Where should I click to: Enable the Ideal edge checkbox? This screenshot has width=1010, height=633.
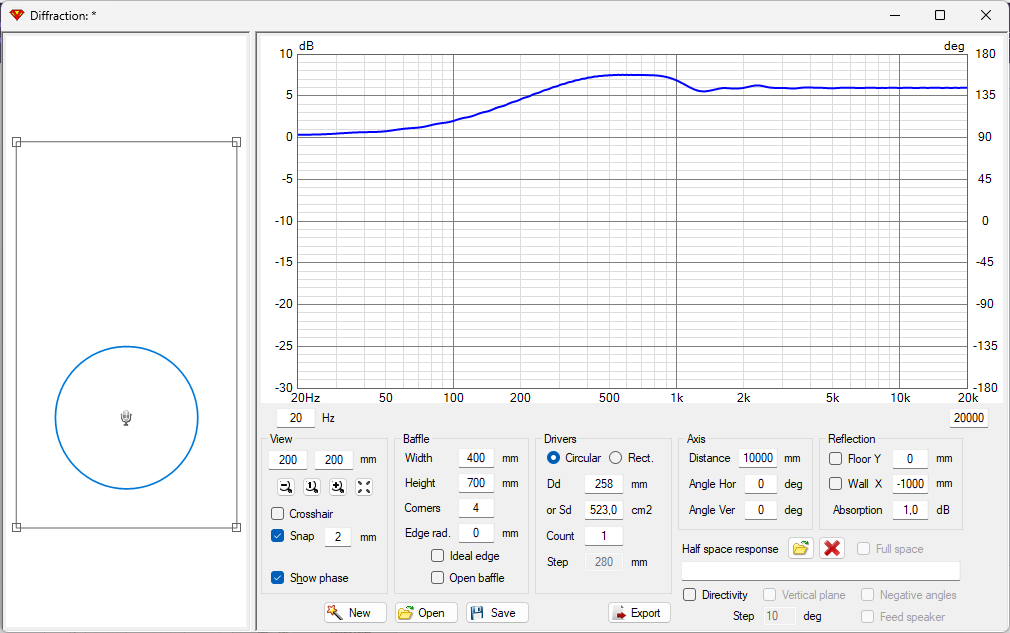click(437, 556)
